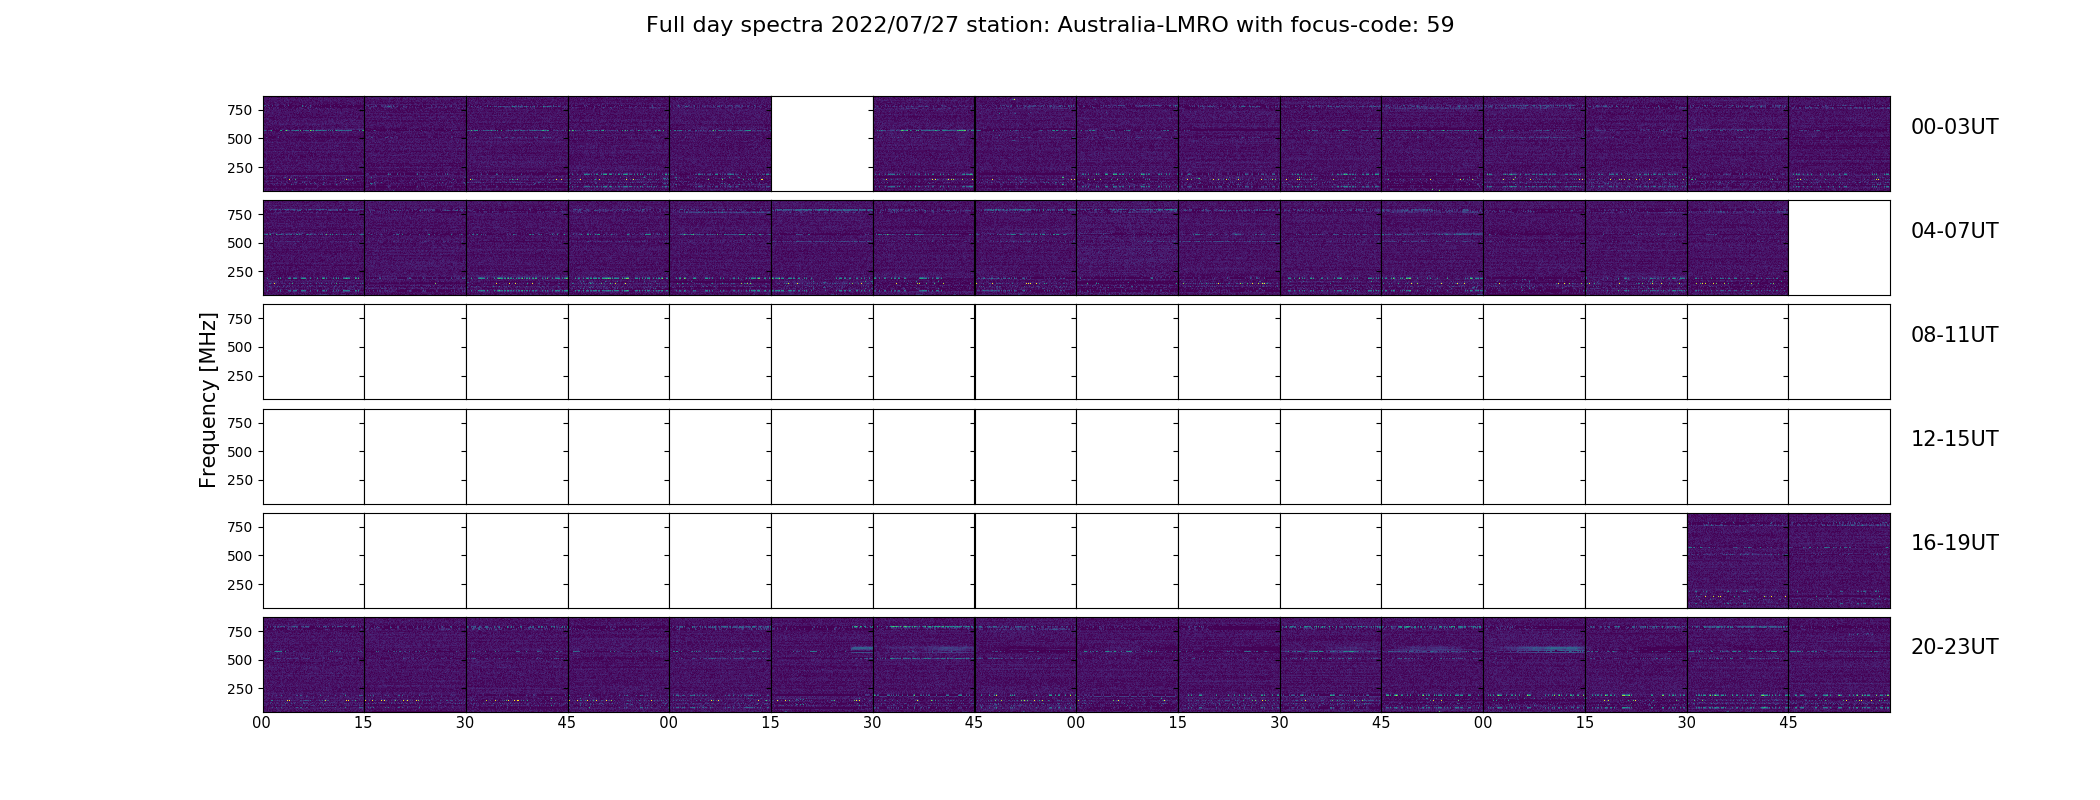Viewport: 2100px width, 800px height.
Task: Click the 500 tick label of the 00-03UT row
Action: pyautogui.click(x=239, y=139)
